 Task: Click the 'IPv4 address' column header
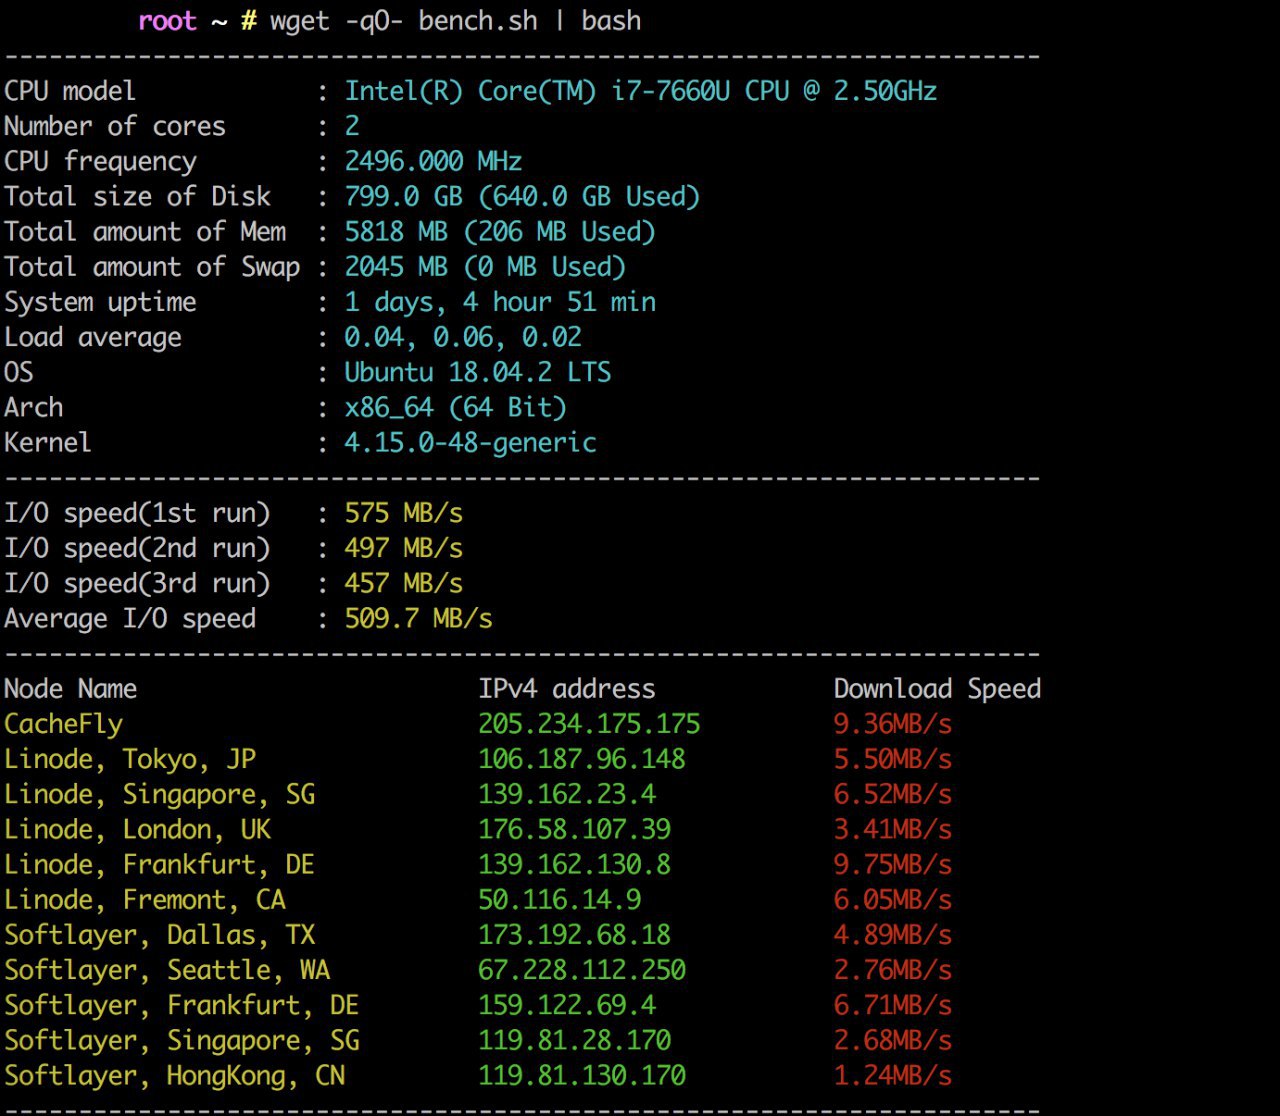[567, 688]
